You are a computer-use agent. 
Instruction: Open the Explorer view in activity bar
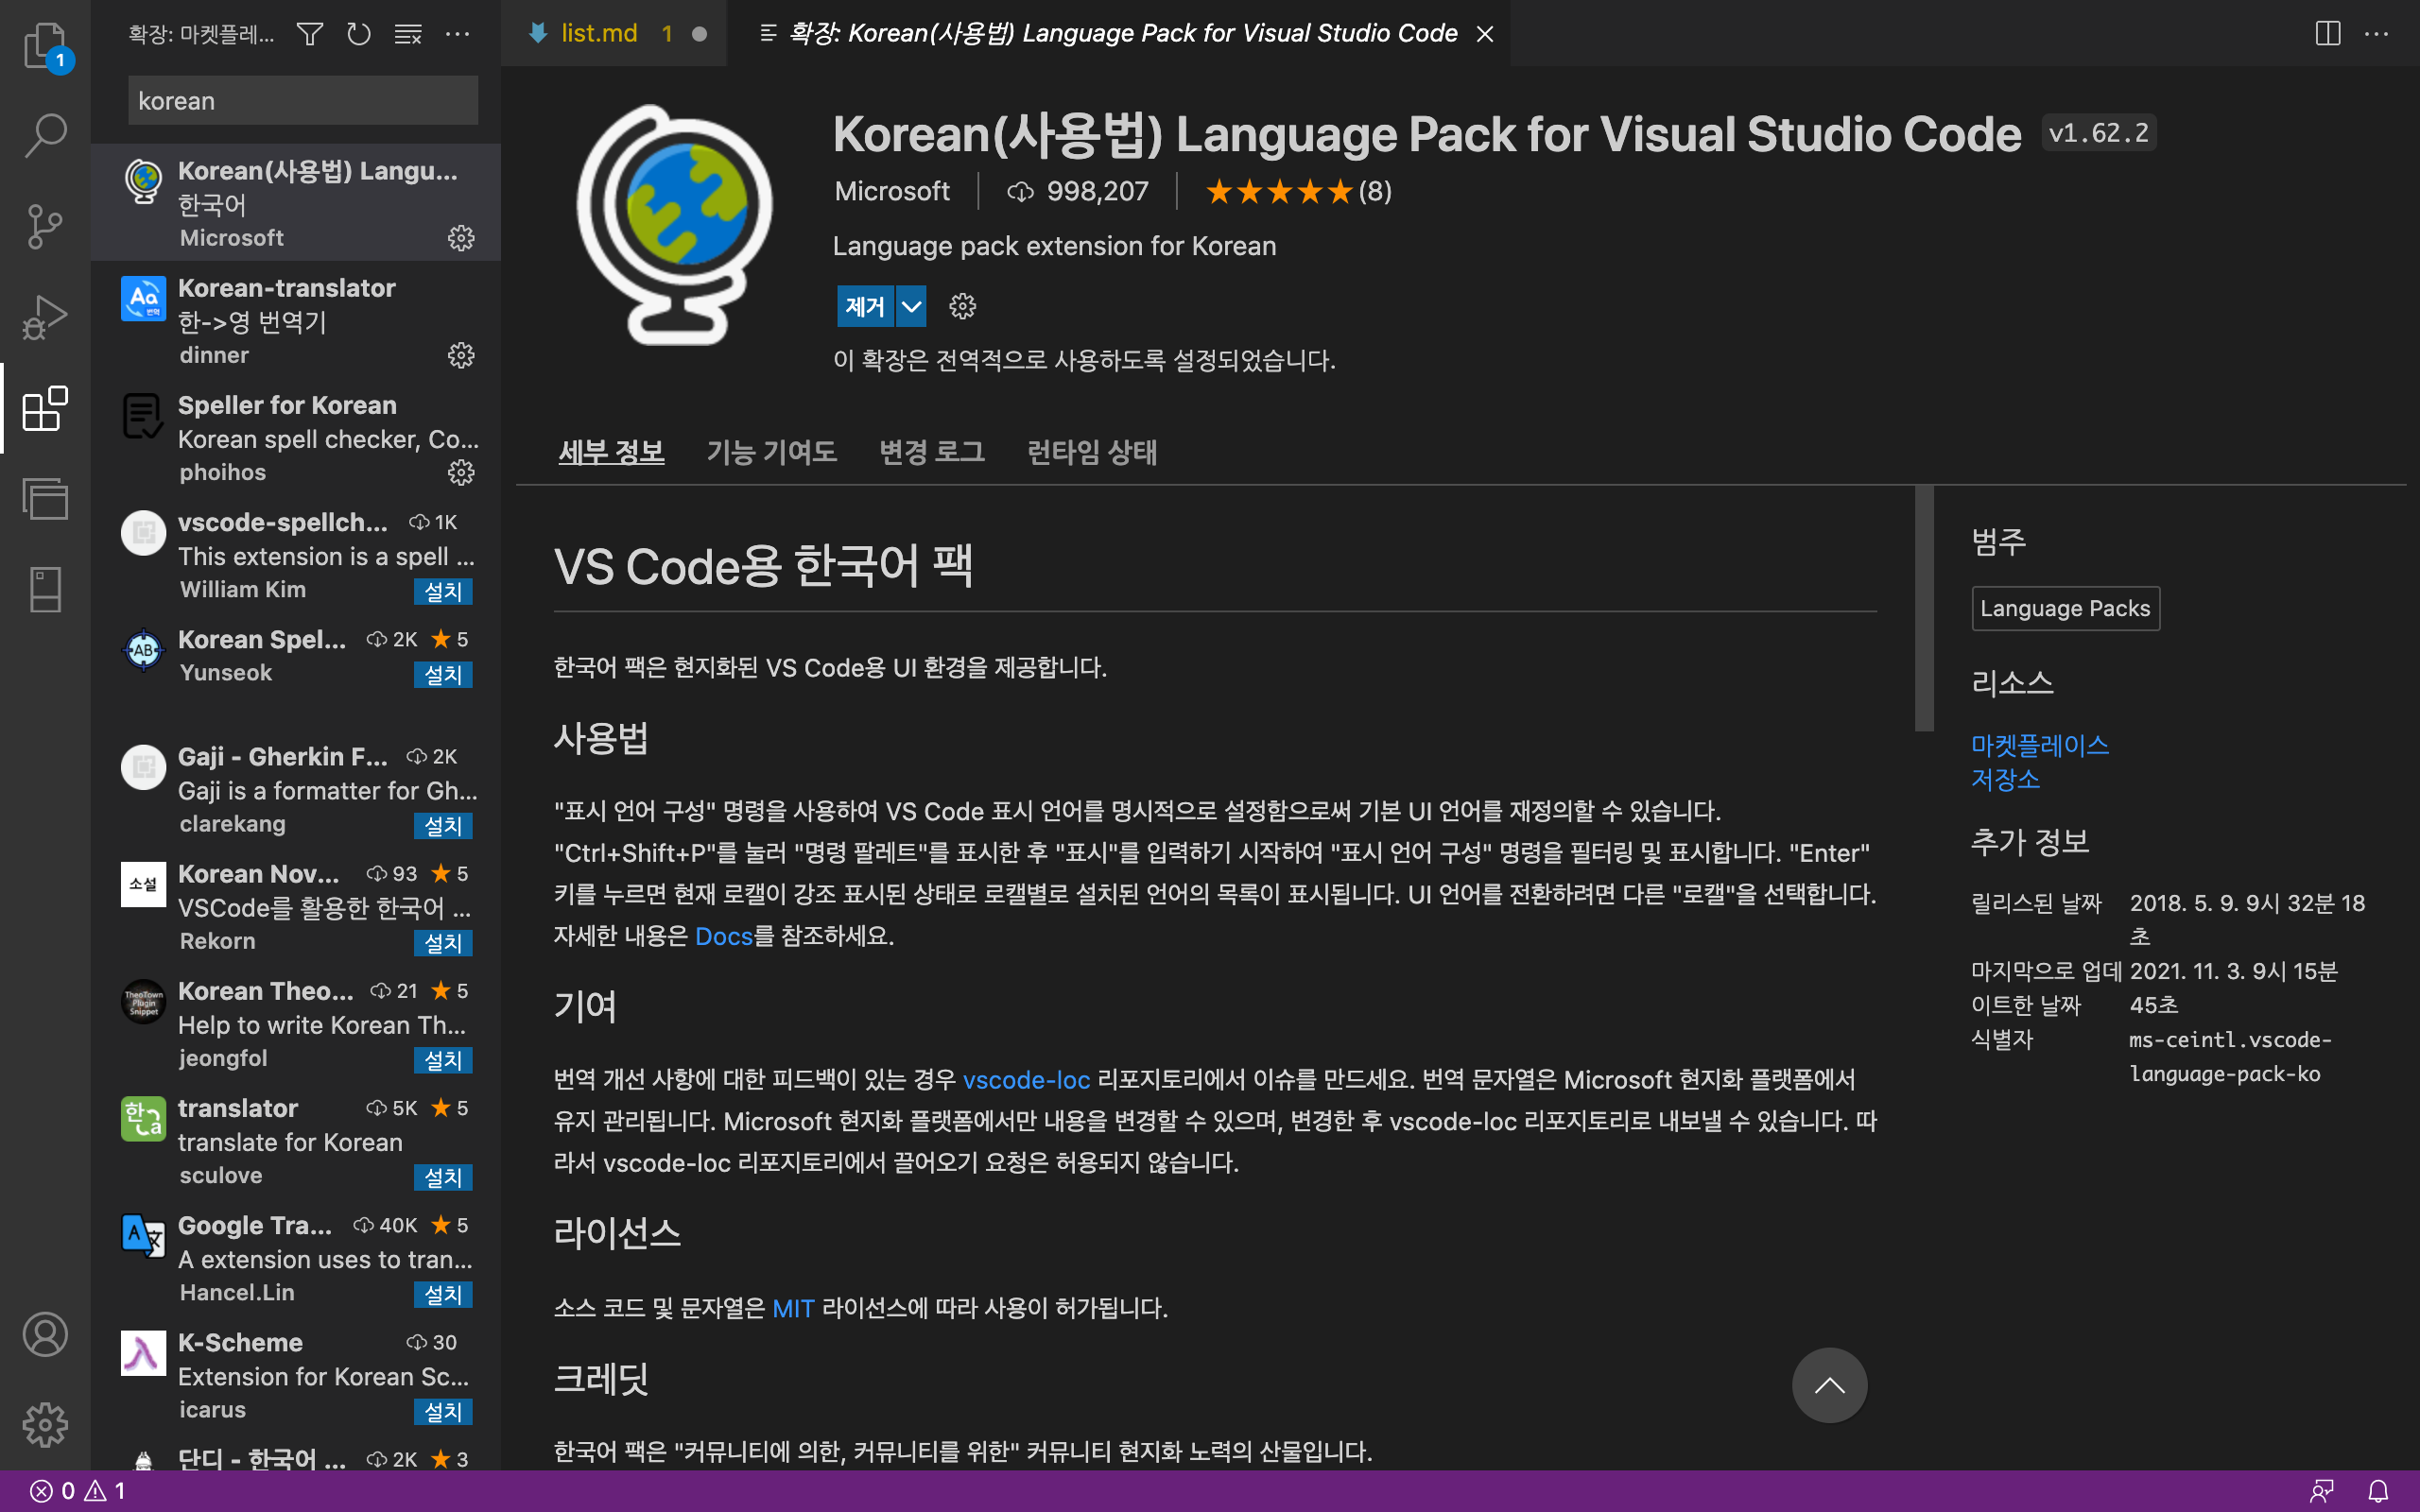tap(45, 45)
